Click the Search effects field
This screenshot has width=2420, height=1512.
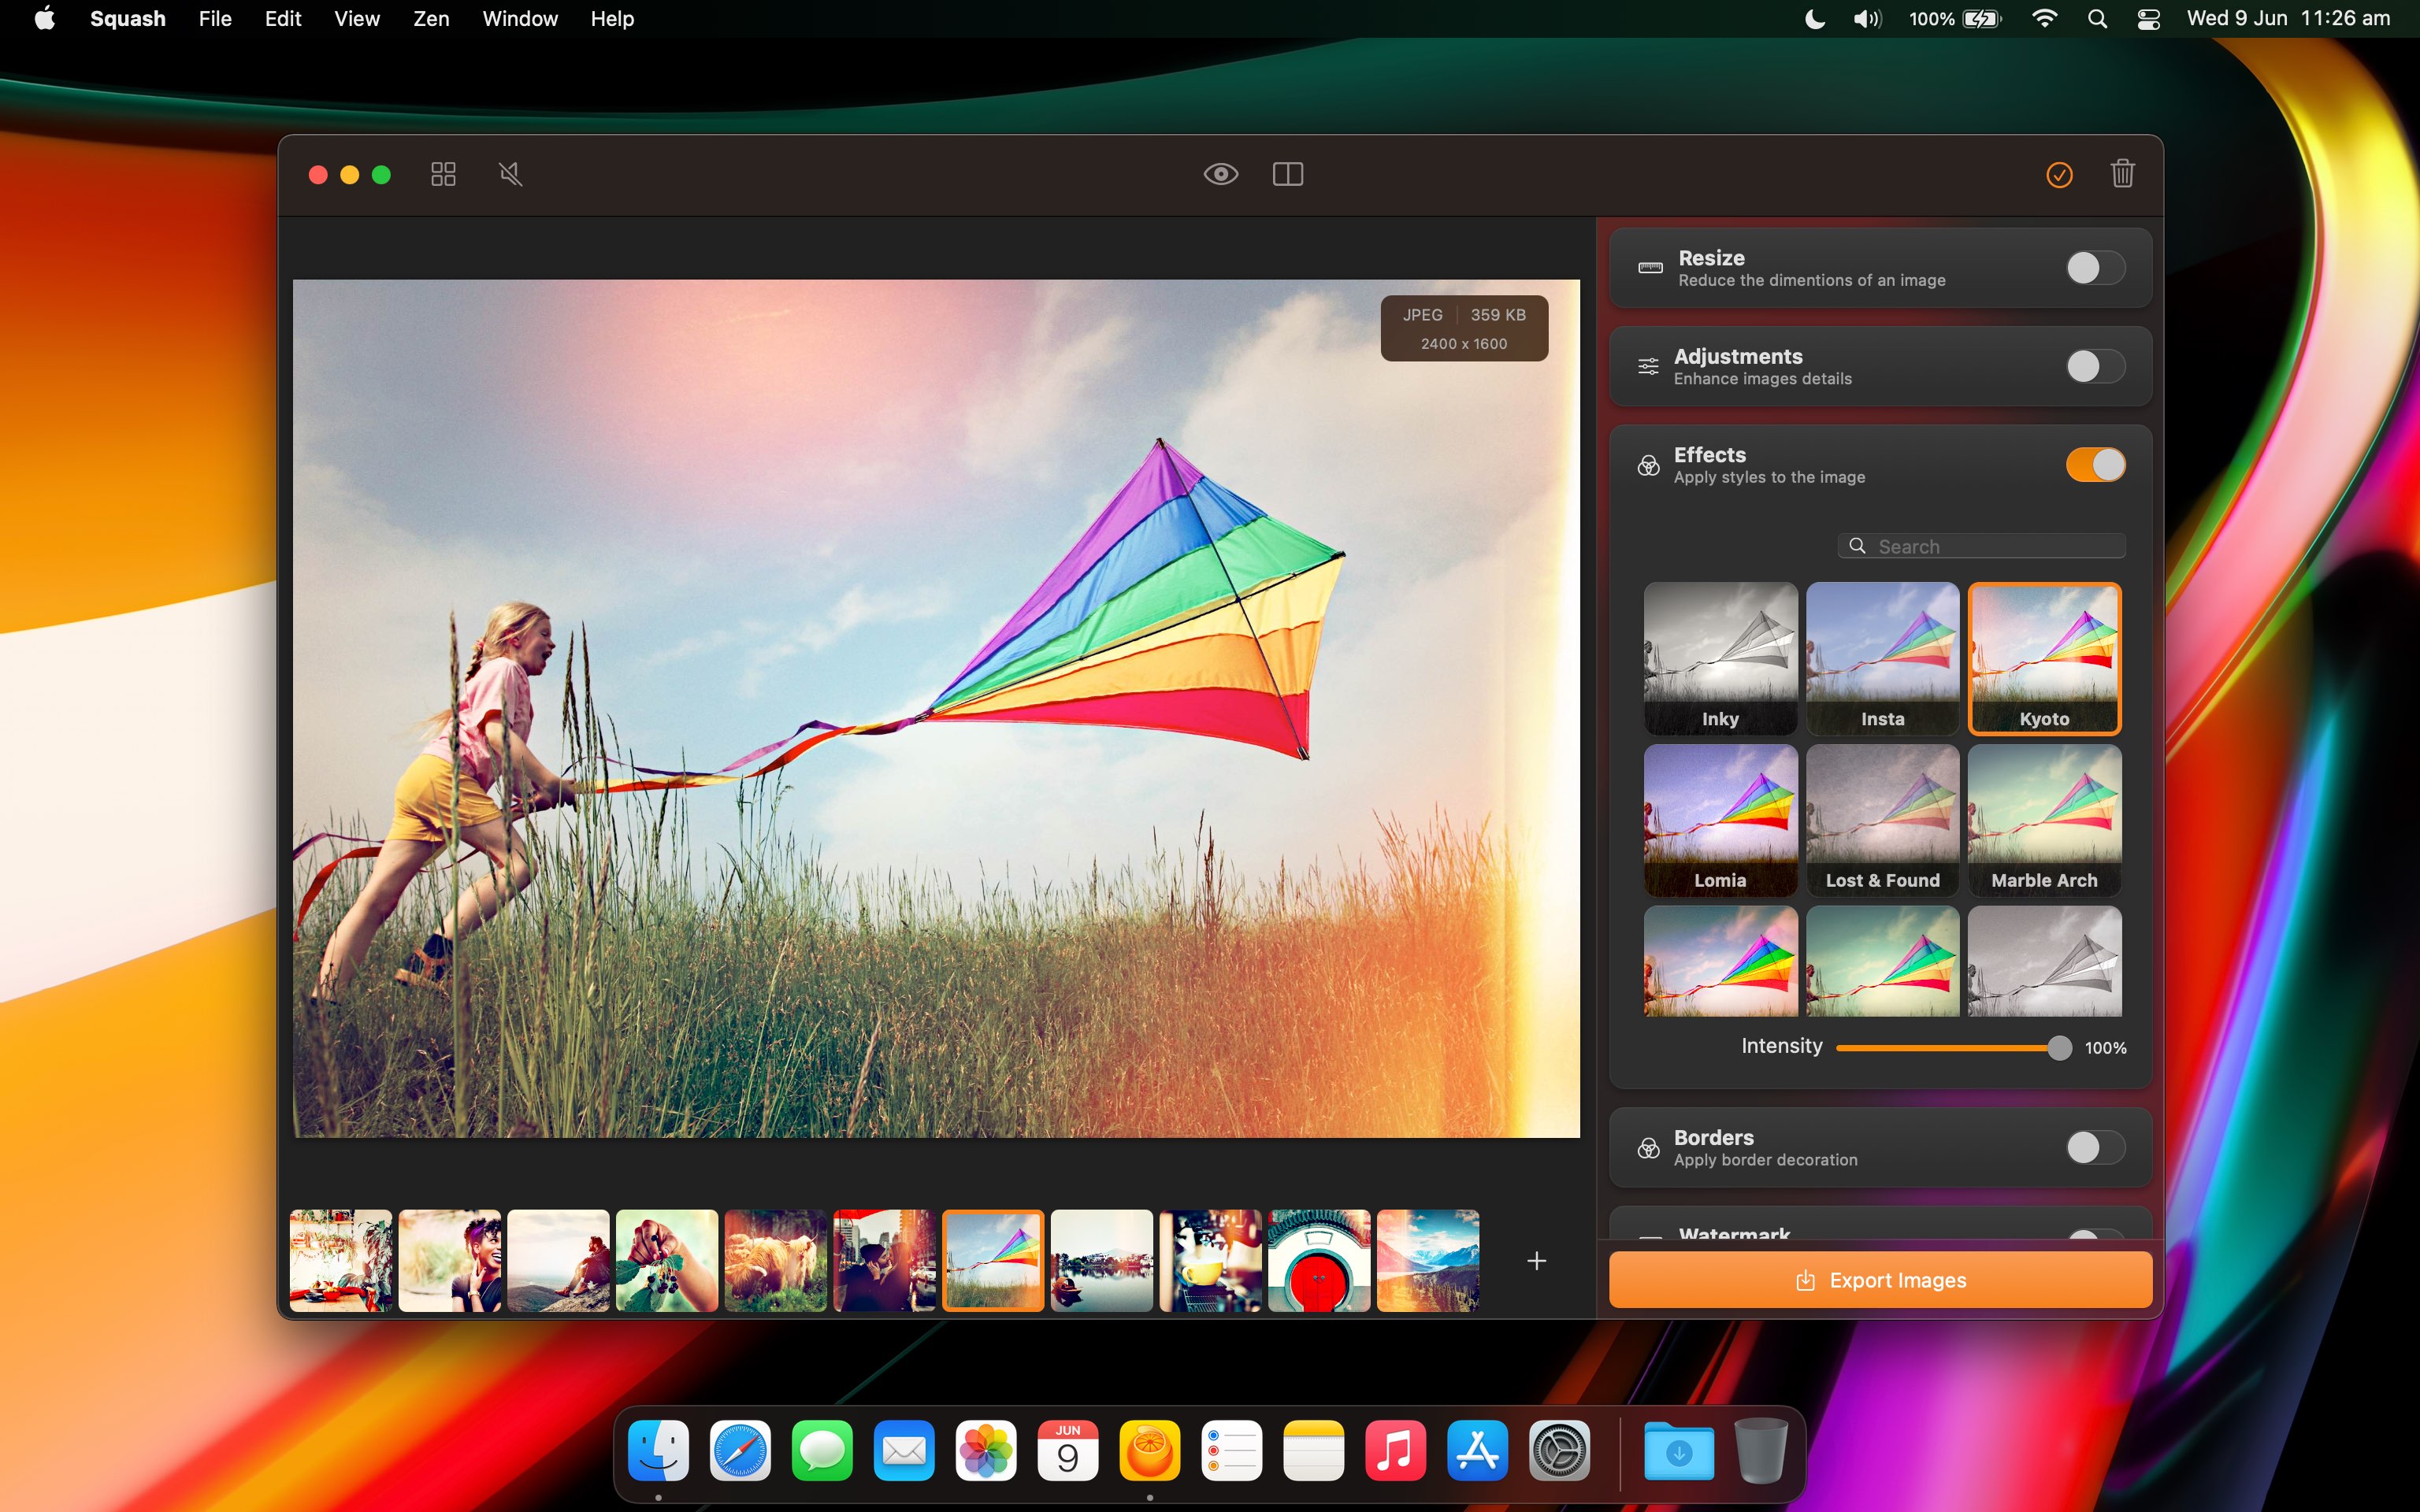click(1981, 546)
